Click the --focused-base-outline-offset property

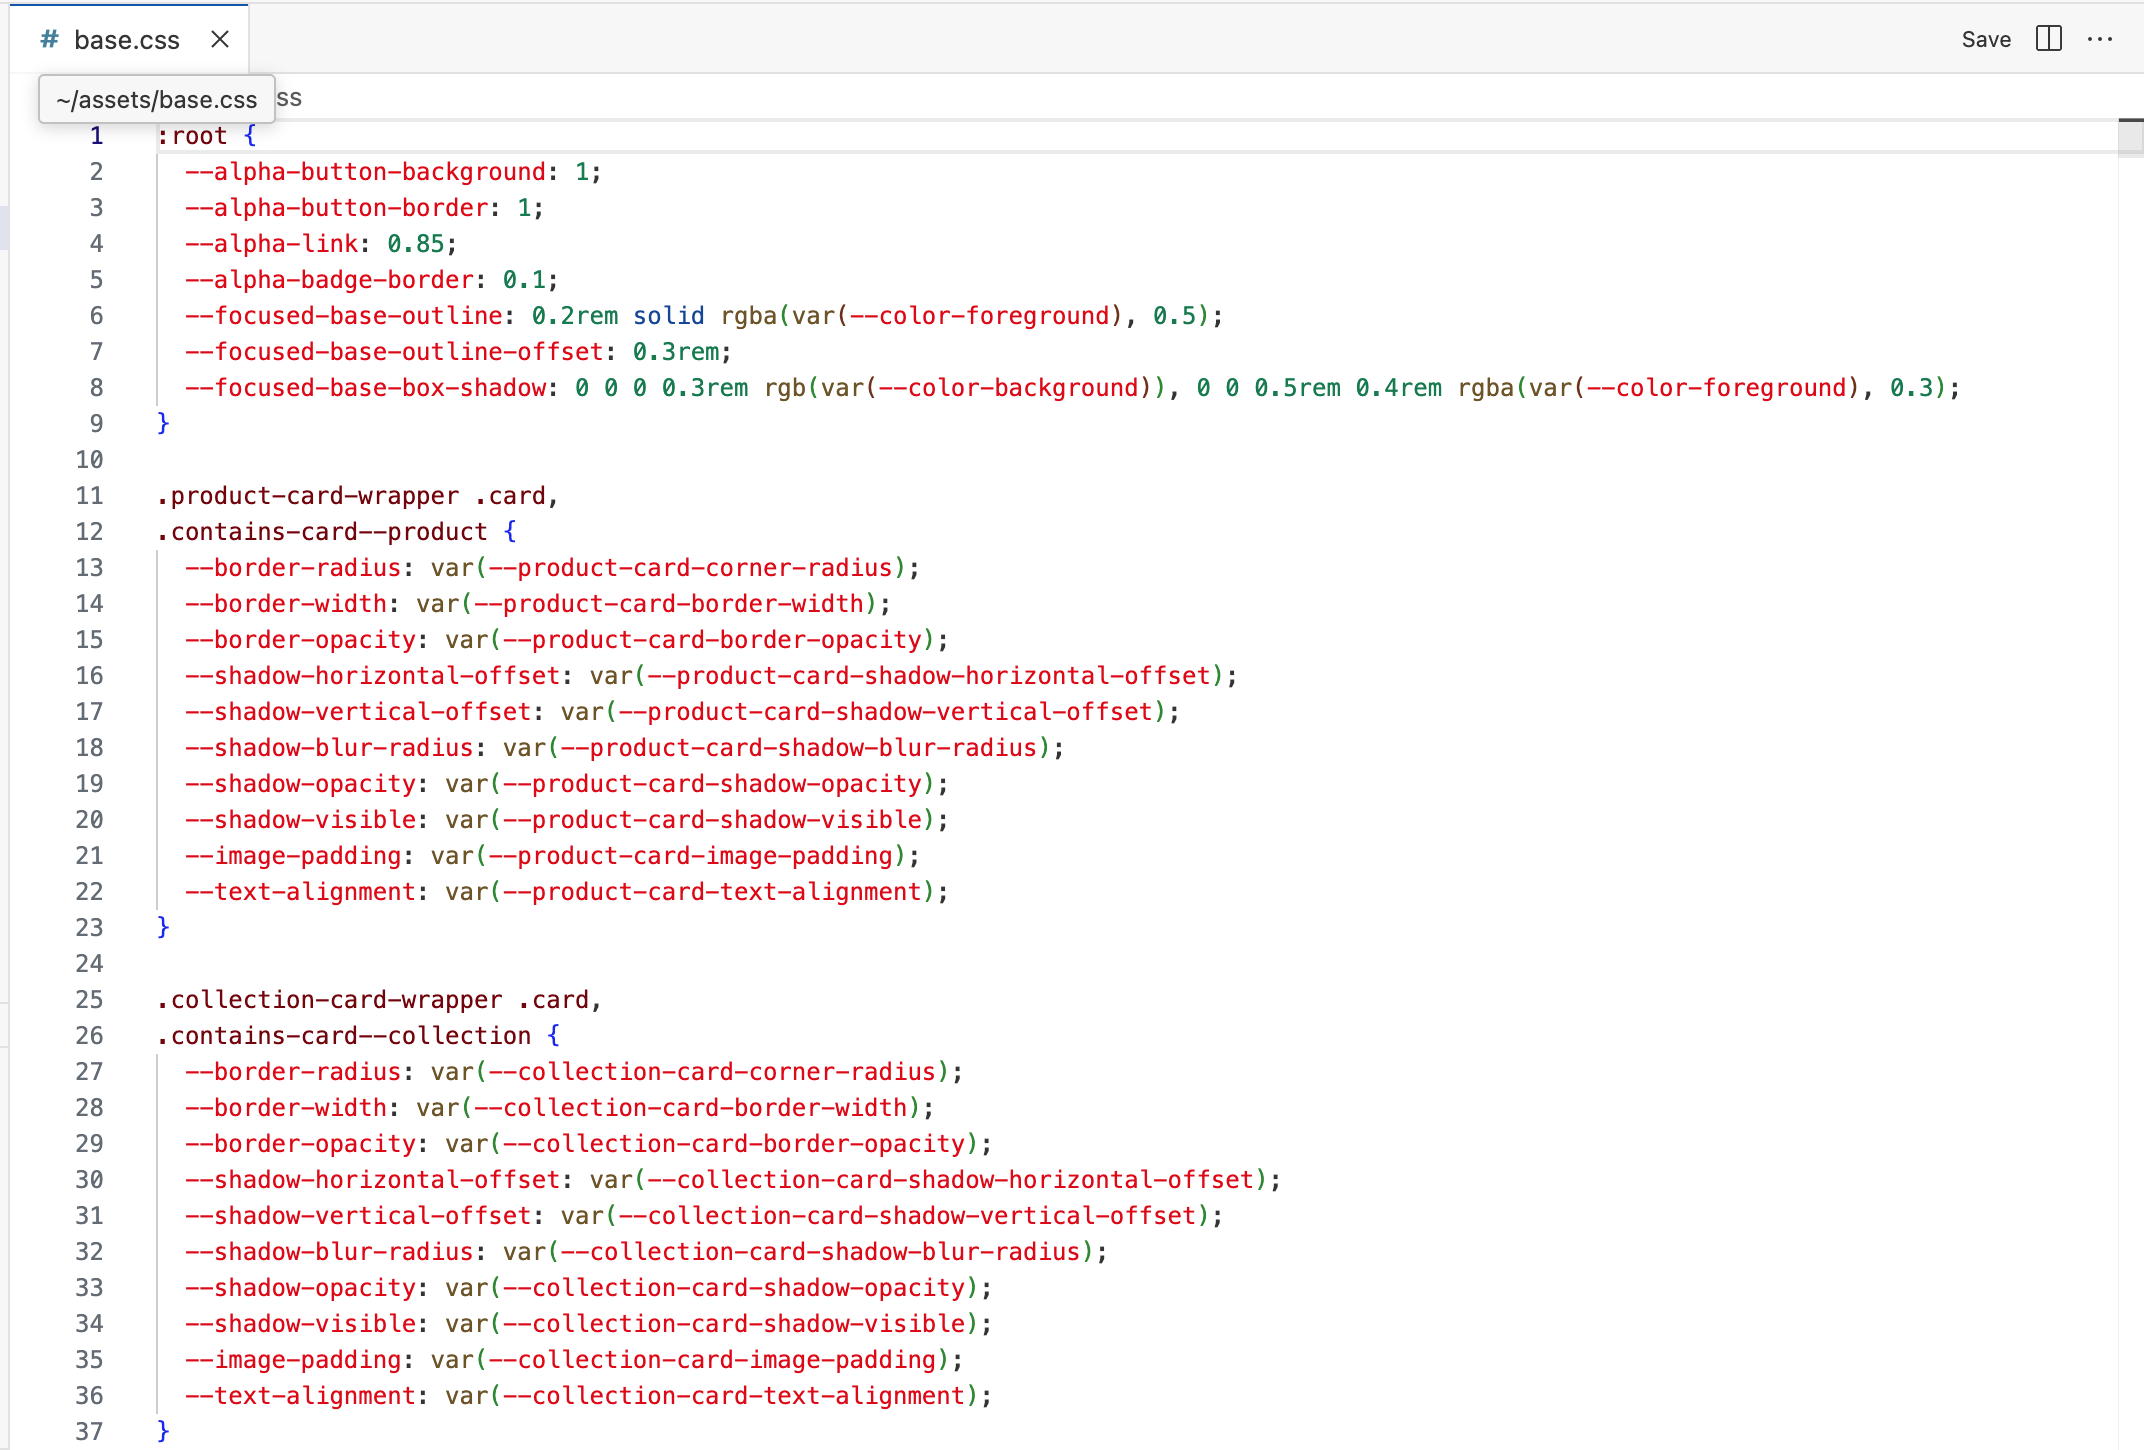[394, 352]
